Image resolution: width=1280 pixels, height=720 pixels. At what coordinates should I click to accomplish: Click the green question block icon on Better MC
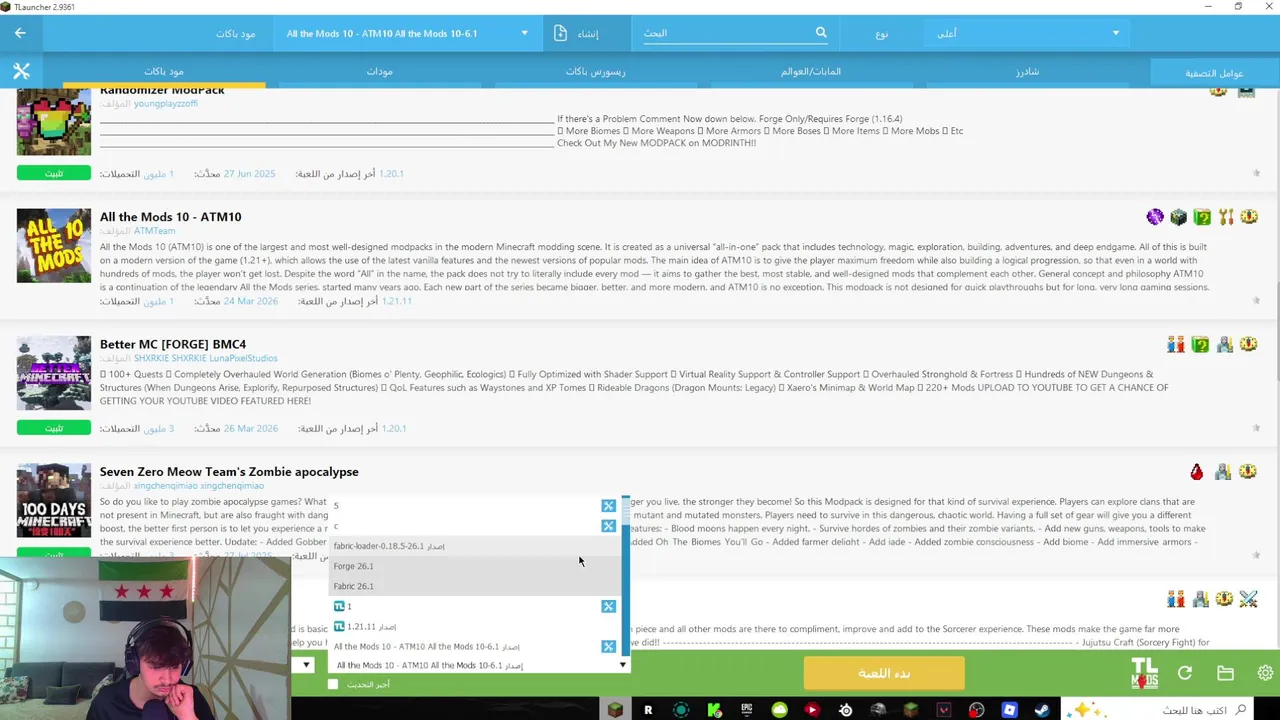point(1200,344)
